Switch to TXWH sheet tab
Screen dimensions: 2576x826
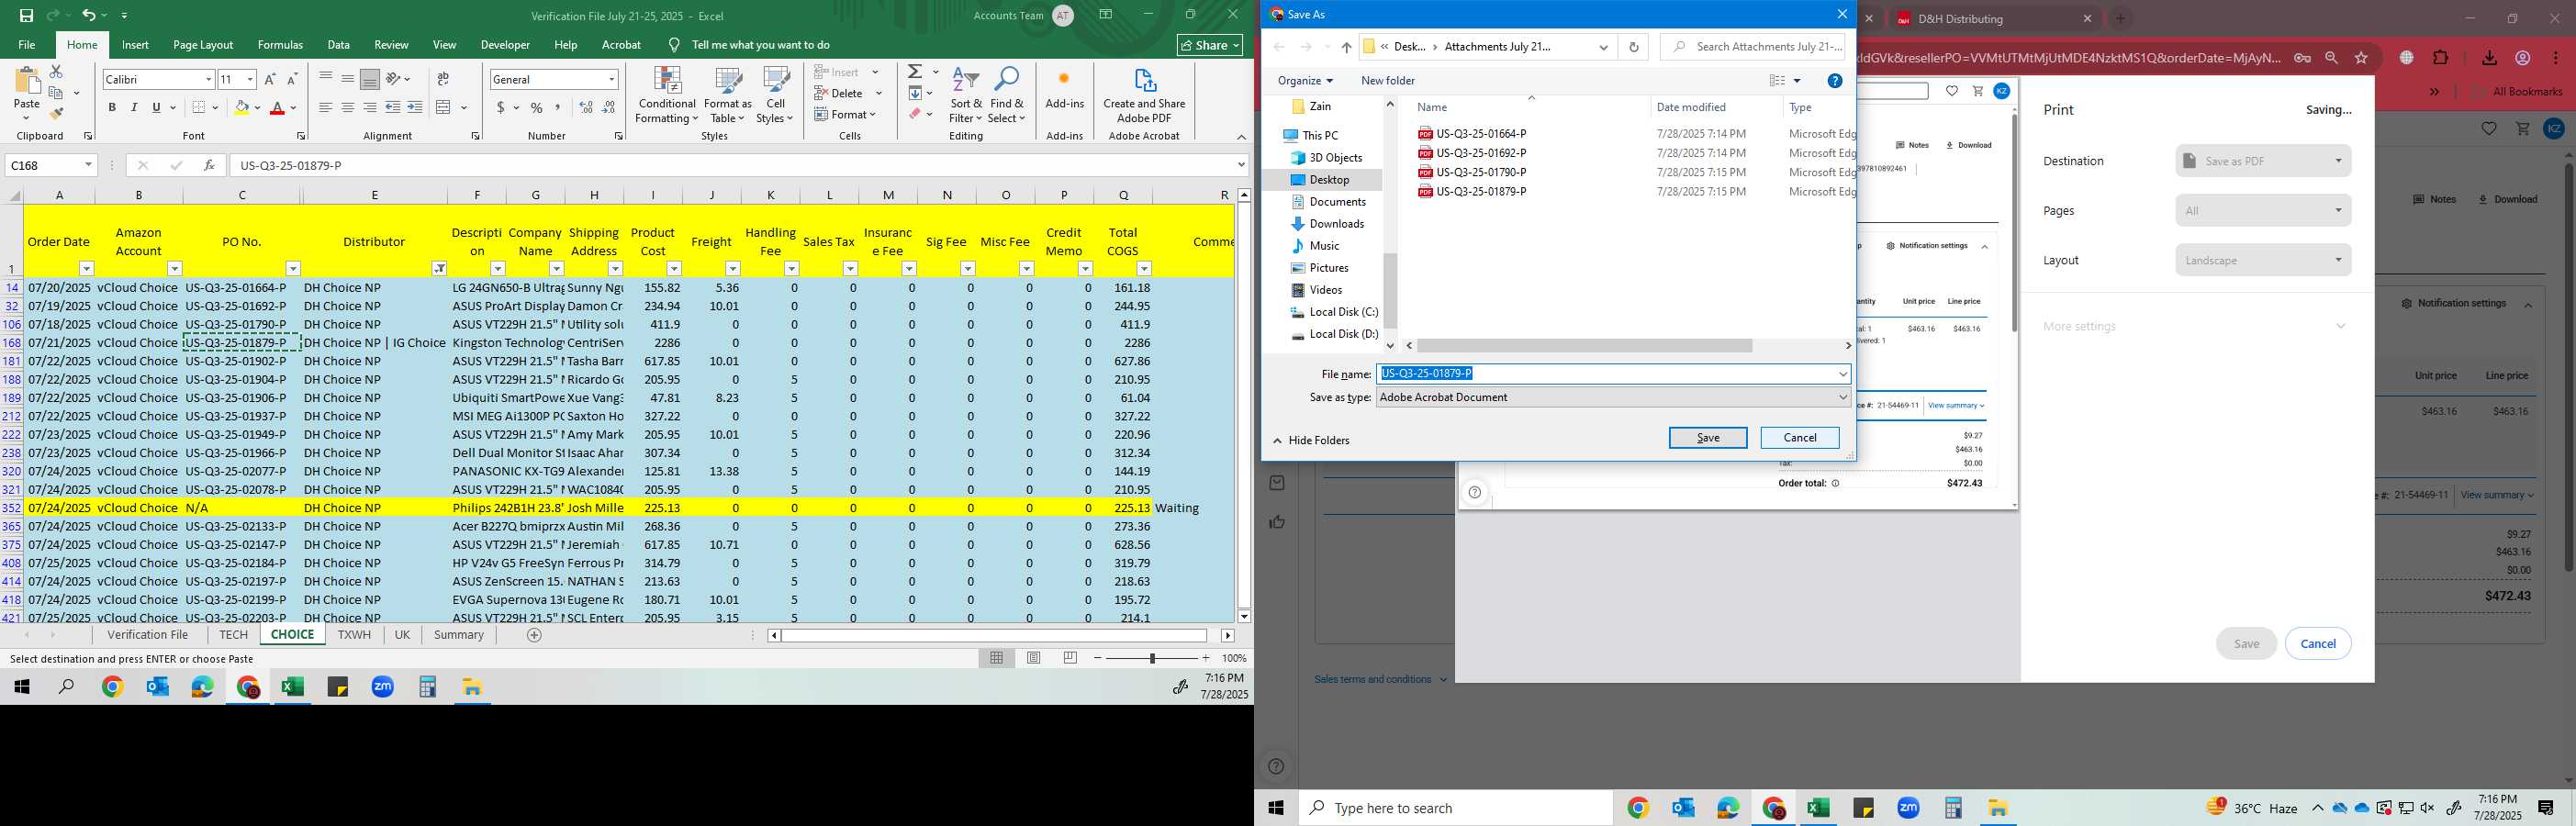[x=354, y=635]
